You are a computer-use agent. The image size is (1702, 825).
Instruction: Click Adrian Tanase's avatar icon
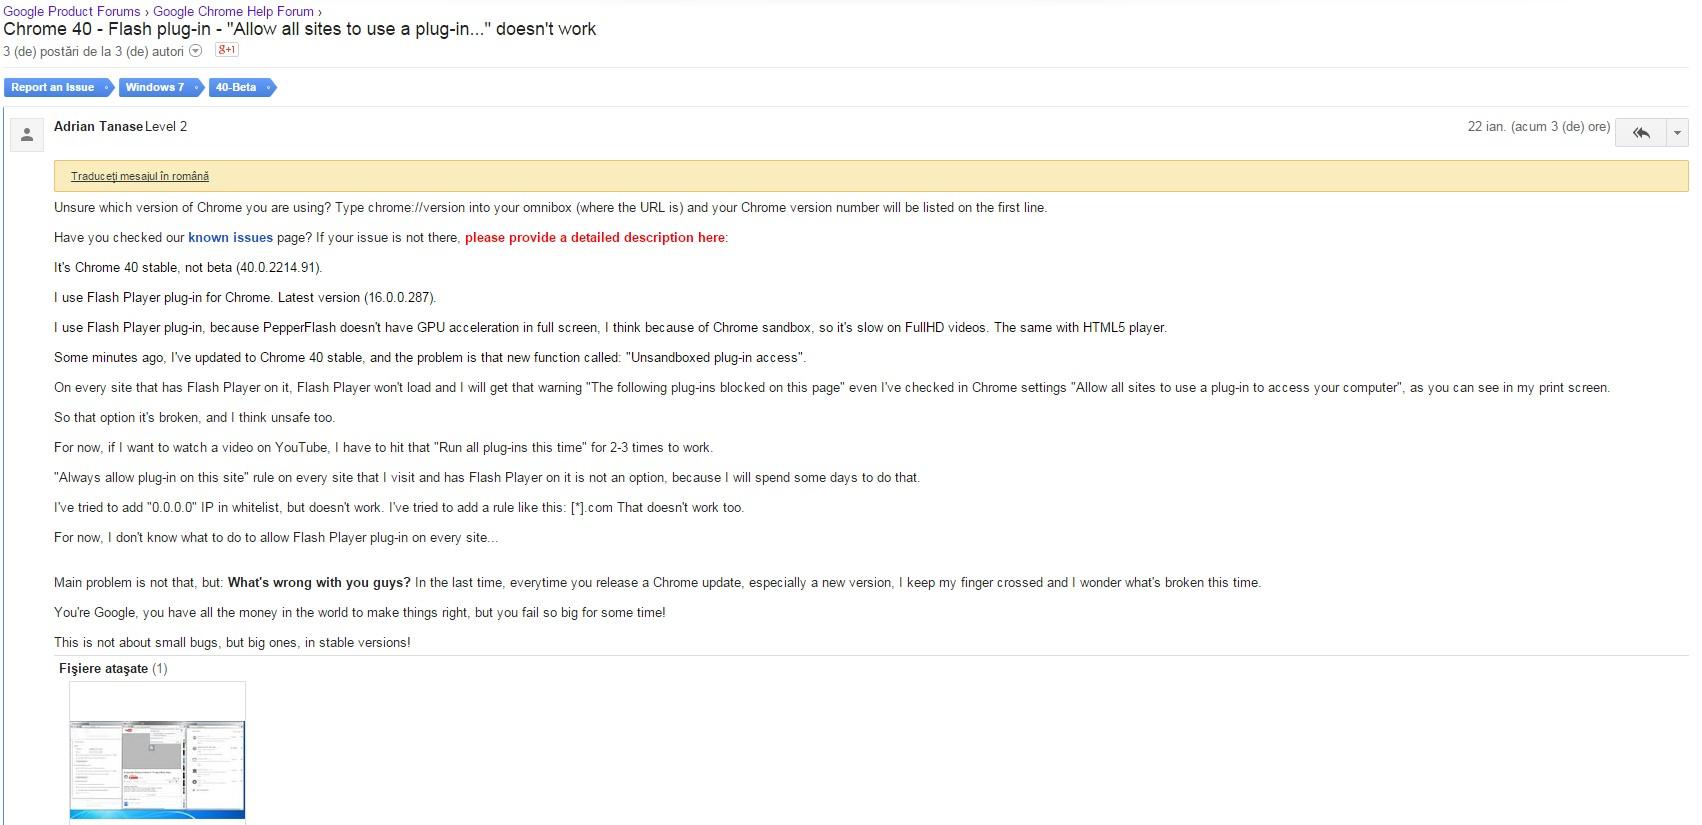27,135
